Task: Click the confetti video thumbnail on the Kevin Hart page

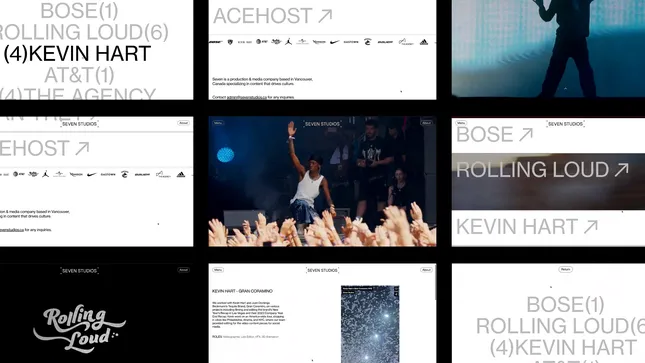Action: point(370,324)
